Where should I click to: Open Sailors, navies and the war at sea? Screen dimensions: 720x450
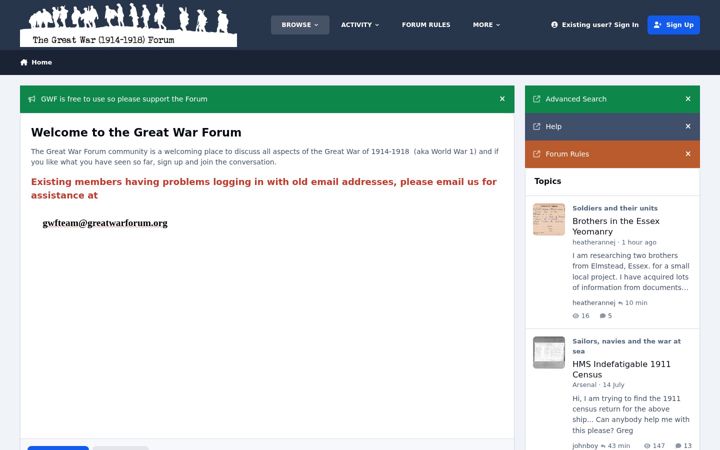coord(626,346)
